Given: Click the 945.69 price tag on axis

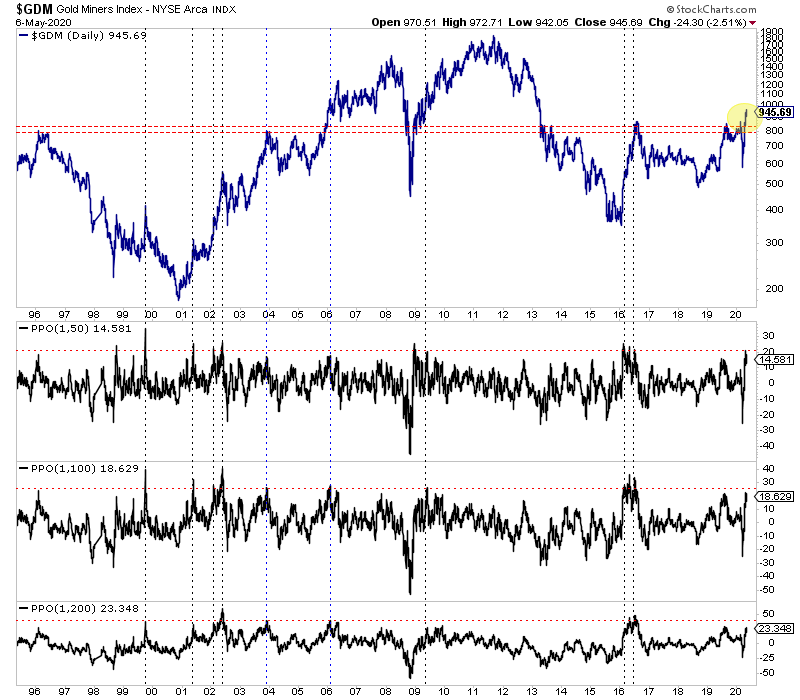Looking at the screenshot, I should tap(774, 112).
